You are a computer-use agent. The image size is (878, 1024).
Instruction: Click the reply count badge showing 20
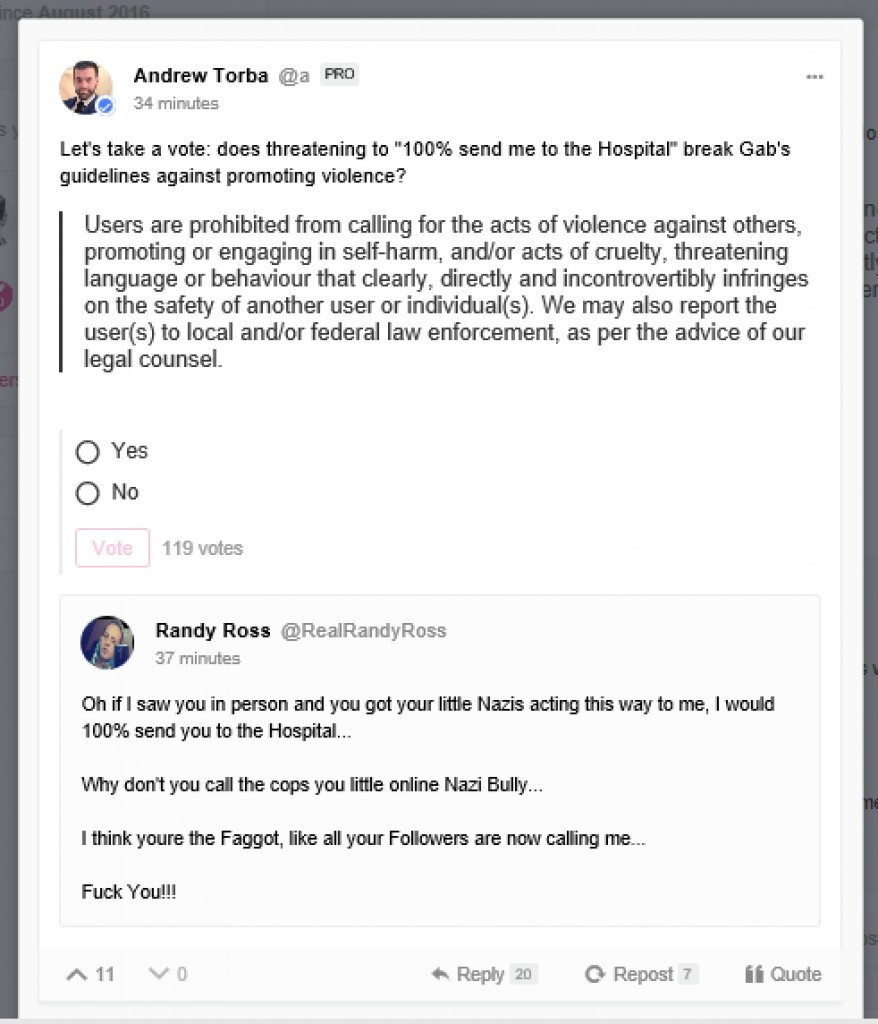click(x=523, y=974)
